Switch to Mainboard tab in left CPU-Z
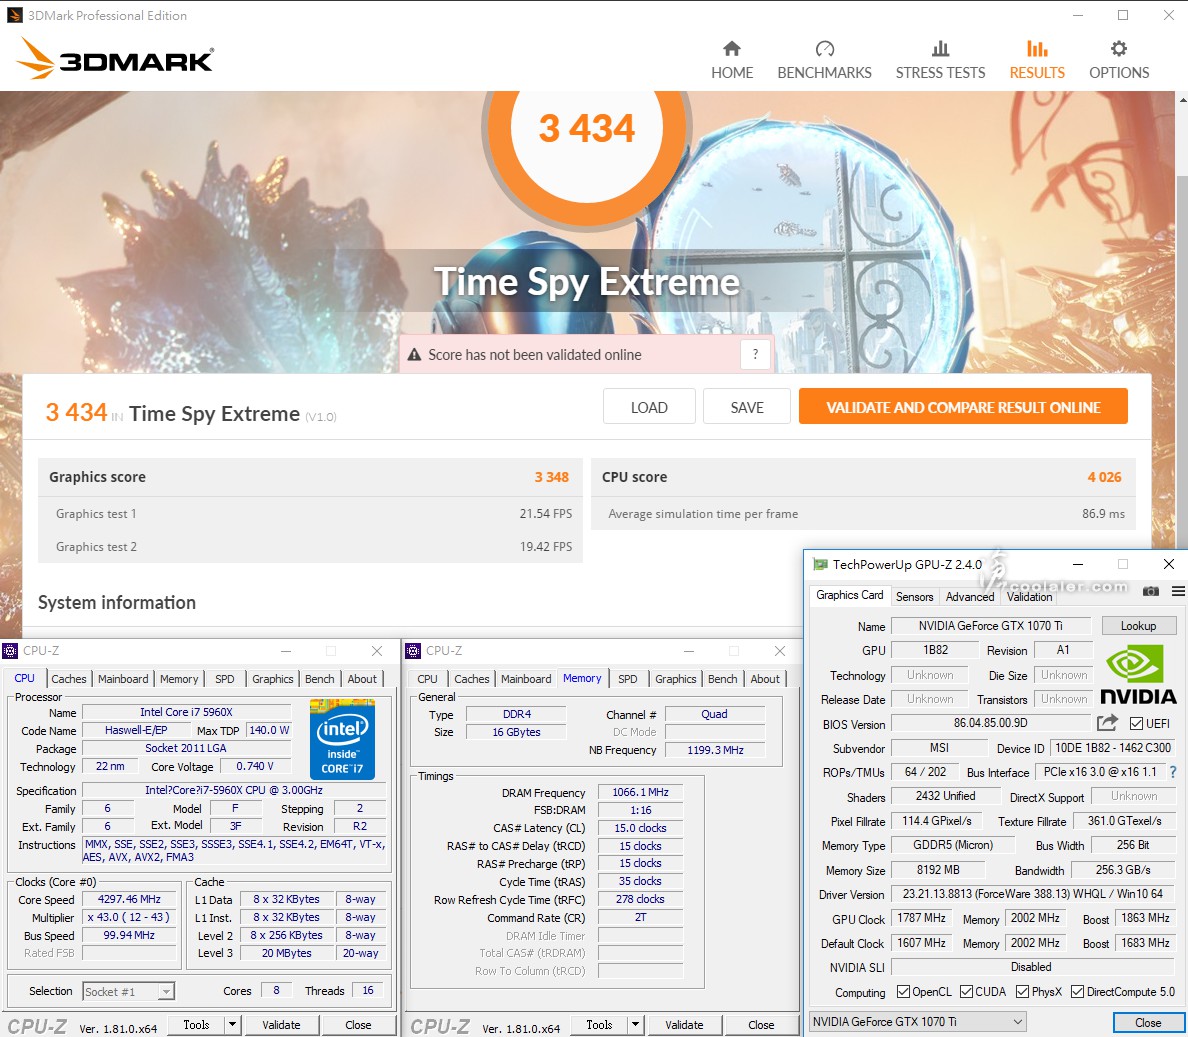 [x=123, y=679]
